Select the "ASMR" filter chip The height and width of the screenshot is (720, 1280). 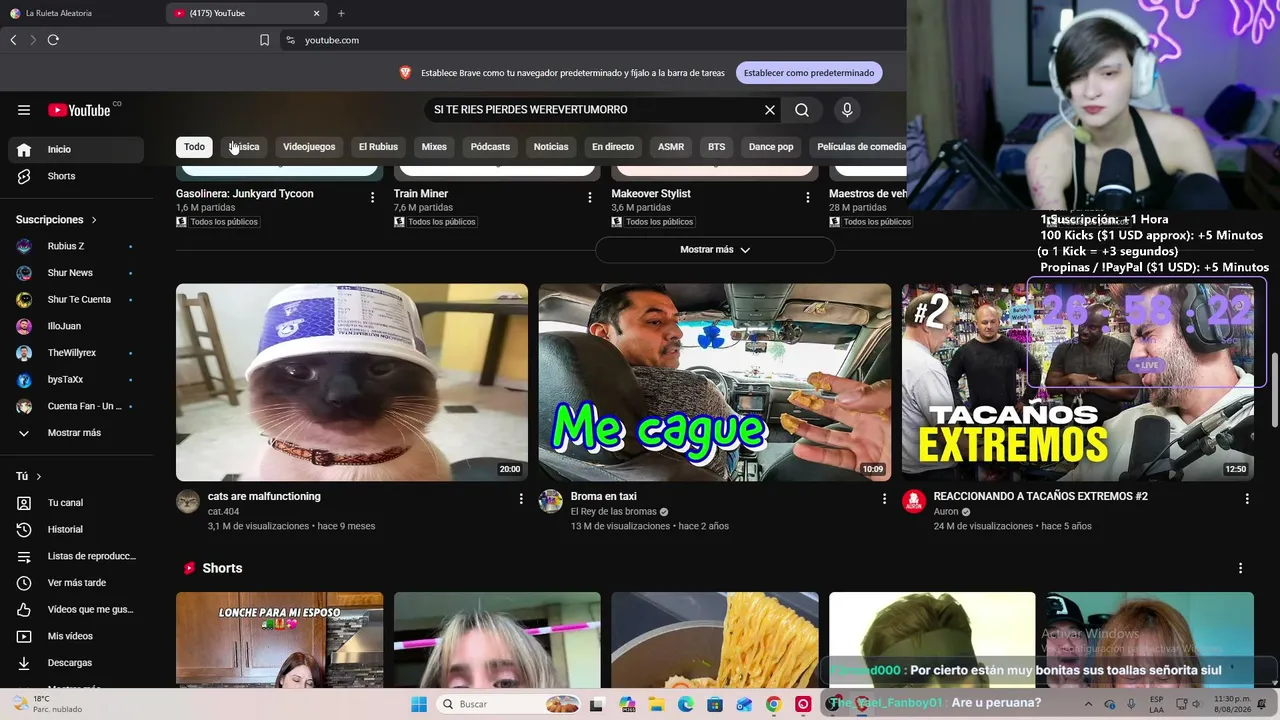pos(671,147)
